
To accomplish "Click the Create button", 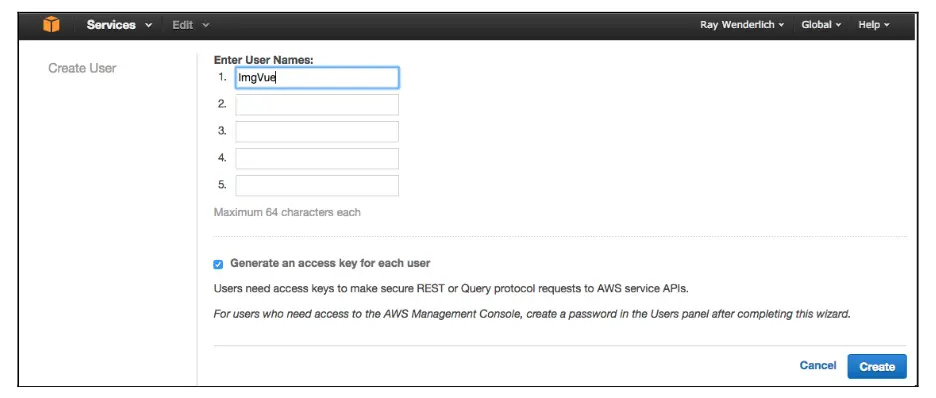I will click(877, 366).
